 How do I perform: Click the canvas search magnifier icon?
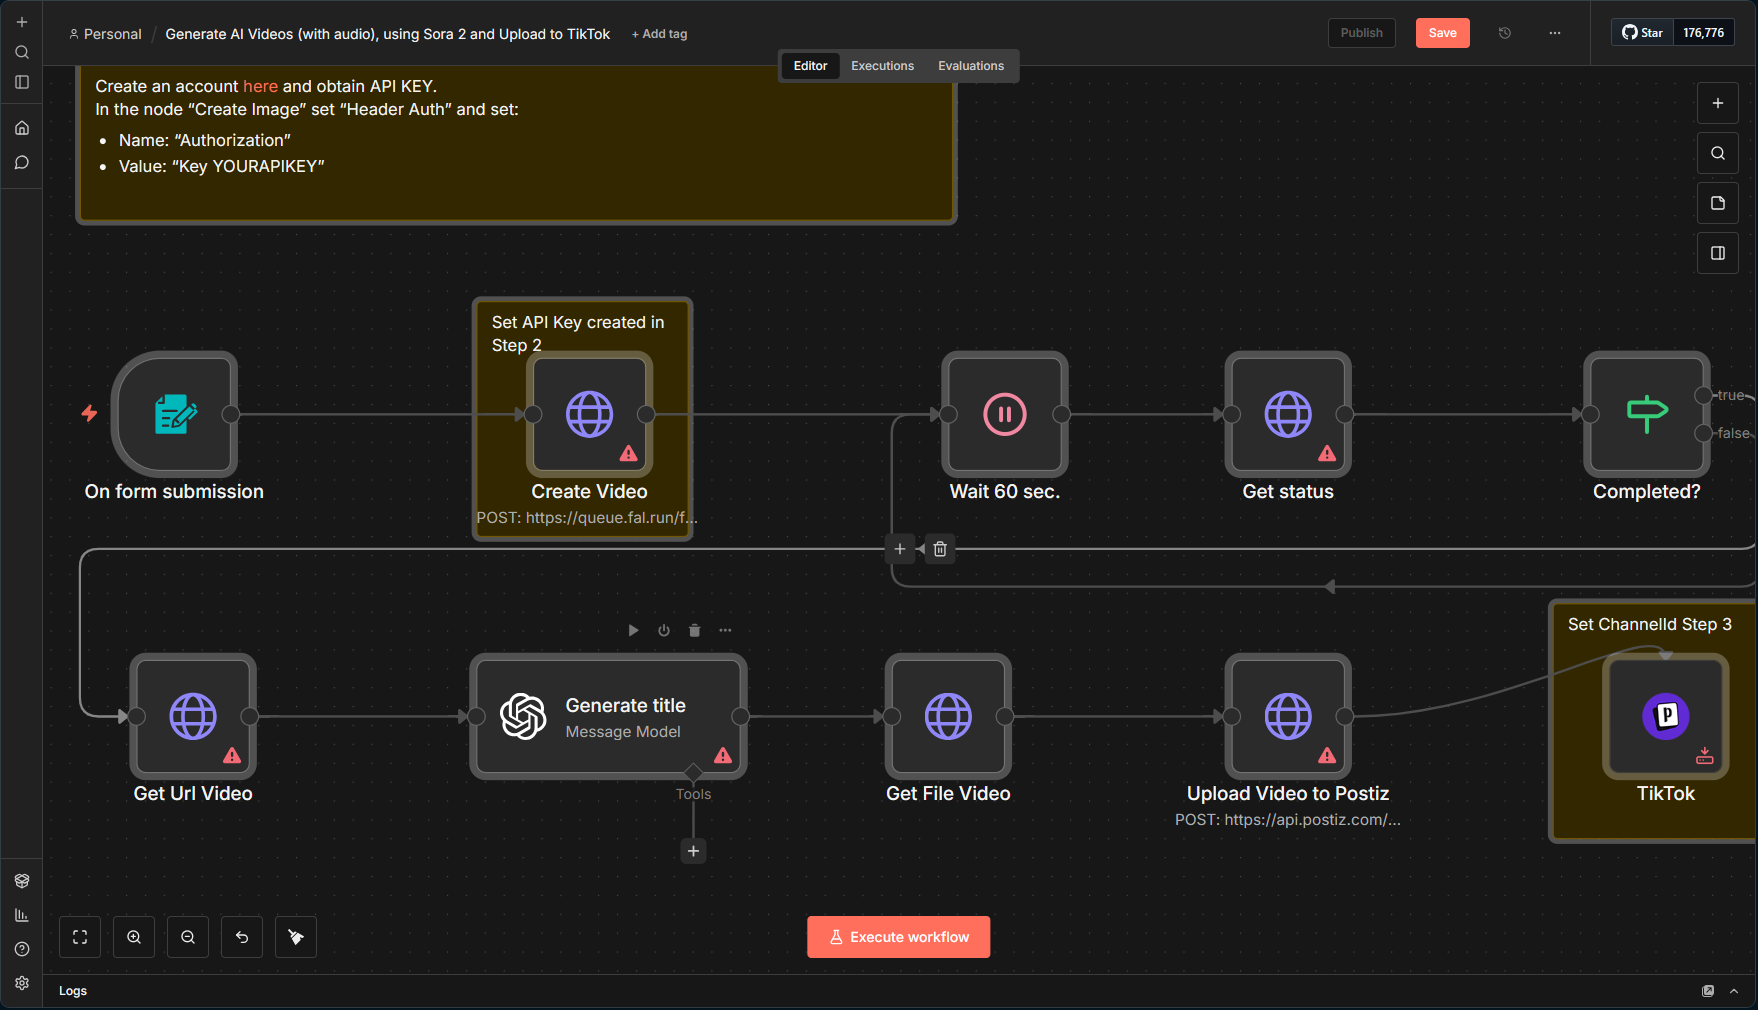pyautogui.click(x=1717, y=153)
